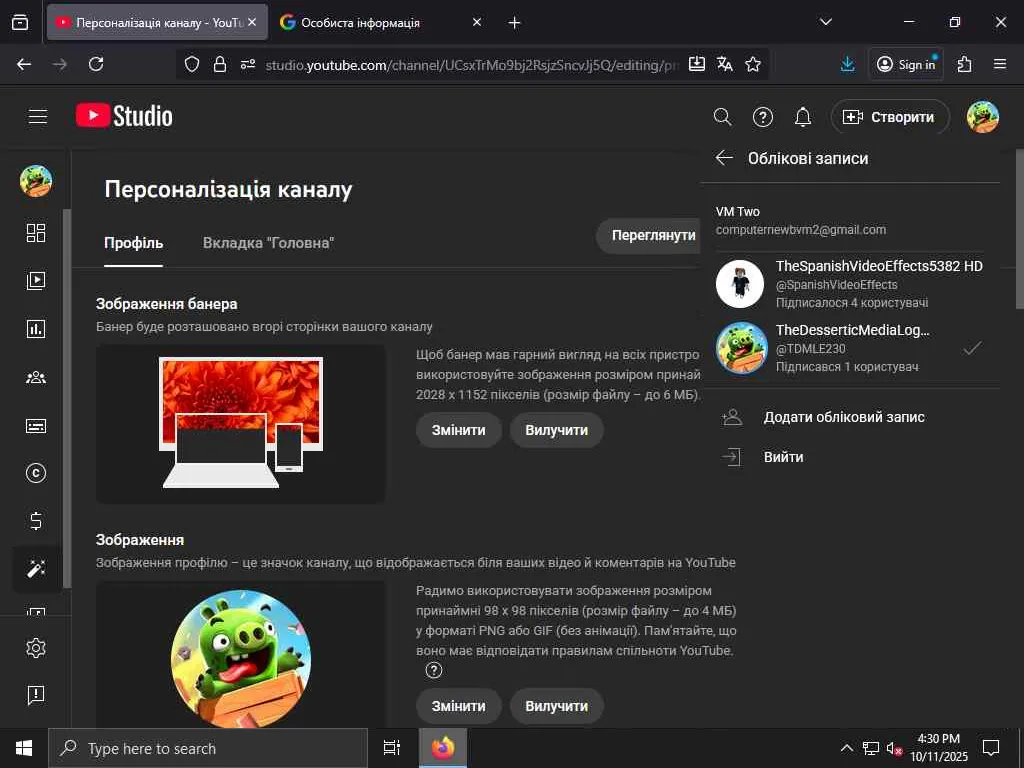
Task: Click the banner preview thumbnail
Action: click(x=240, y=424)
